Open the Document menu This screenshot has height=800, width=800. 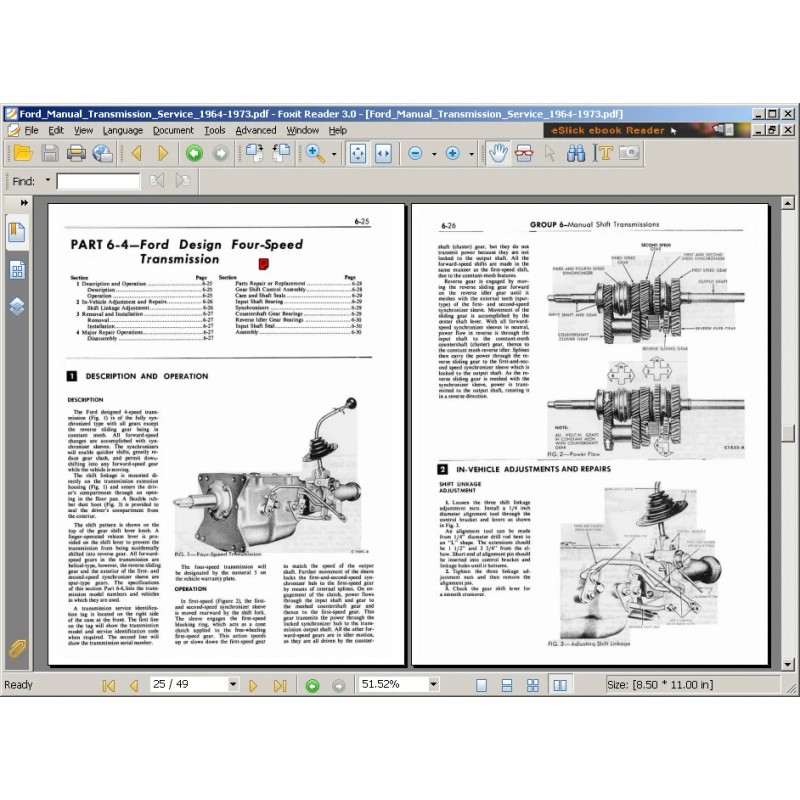point(173,130)
